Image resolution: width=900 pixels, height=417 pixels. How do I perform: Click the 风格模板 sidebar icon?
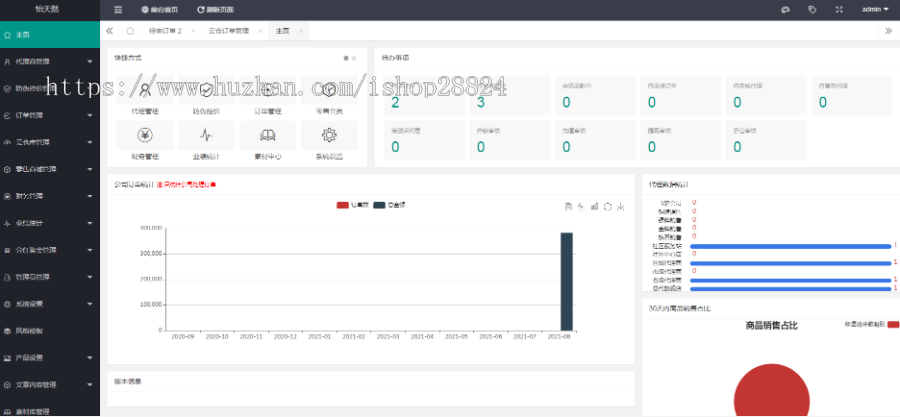(7, 331)
